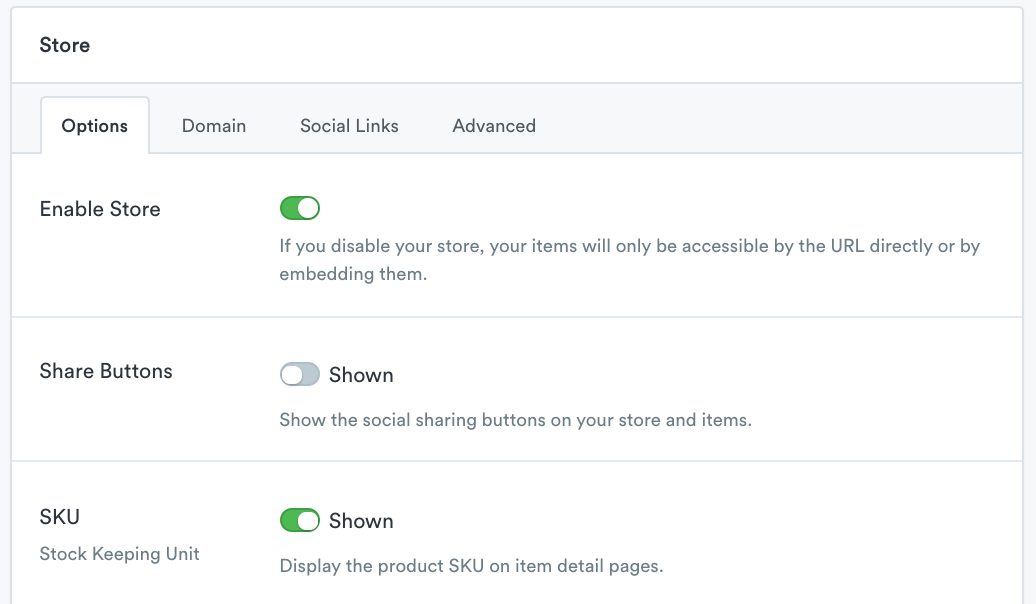Click the Stock Keeping Unit subtitle
This screenshot has width=1036, height=604.
[119, 554]
